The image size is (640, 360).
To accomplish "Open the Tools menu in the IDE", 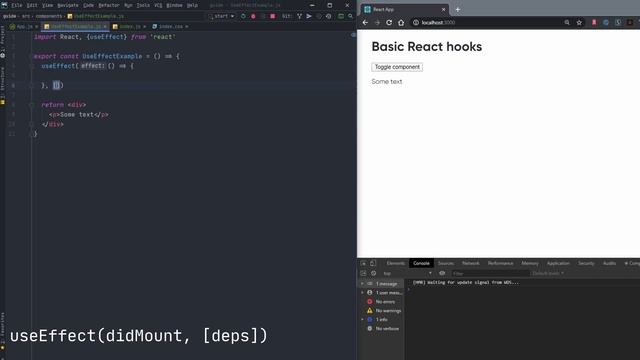I will click(143, 5).
